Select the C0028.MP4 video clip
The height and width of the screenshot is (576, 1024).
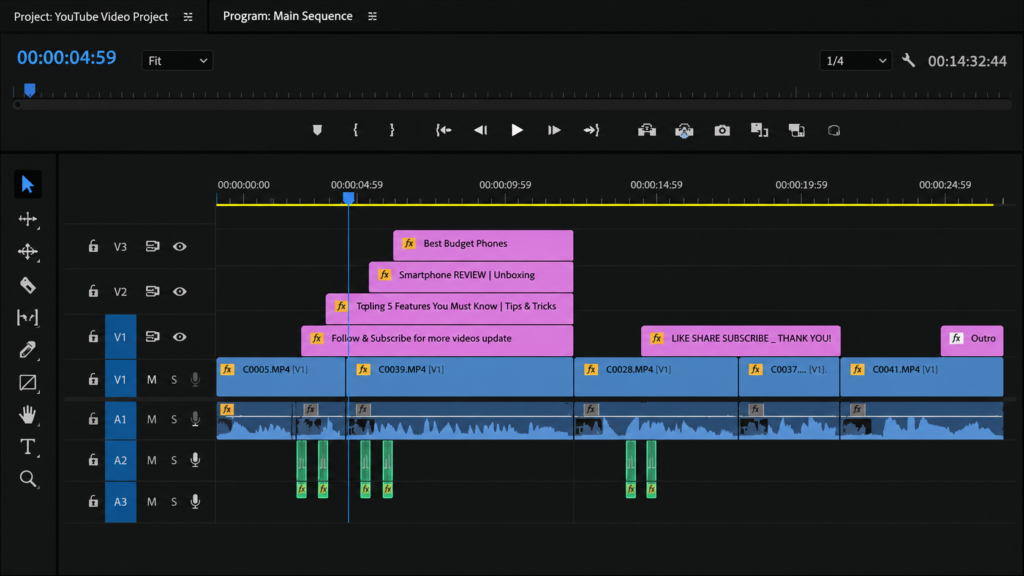pyautogui.click(x=656, y=377)
